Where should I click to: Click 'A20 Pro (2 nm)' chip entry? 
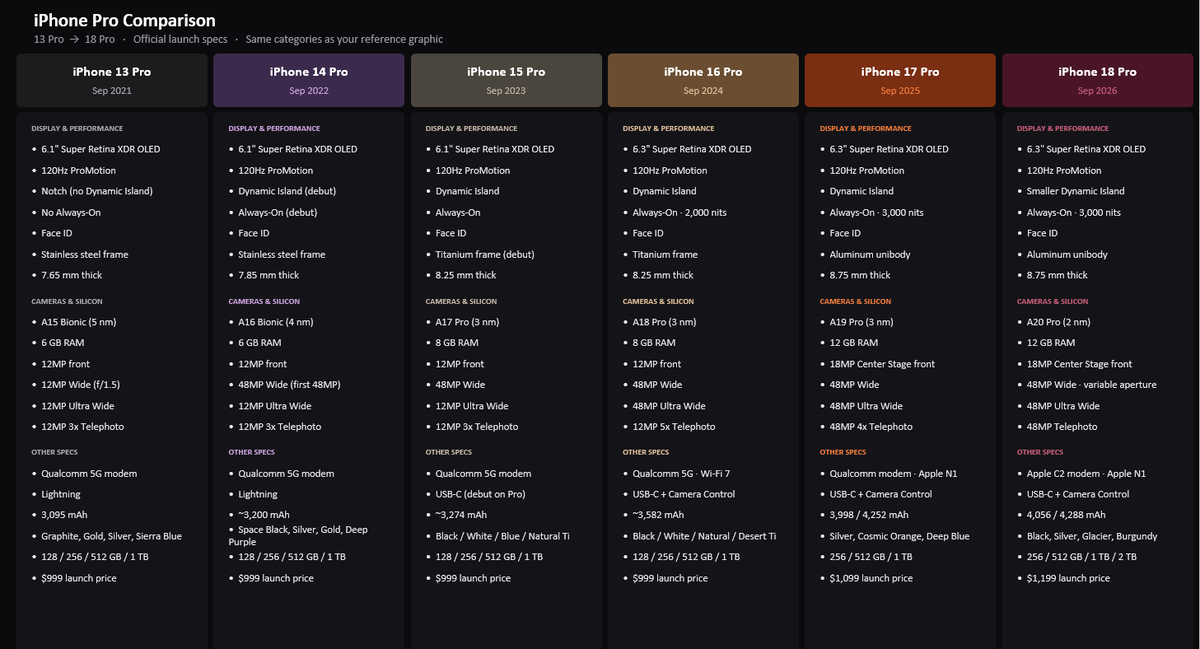[1059, 322]
